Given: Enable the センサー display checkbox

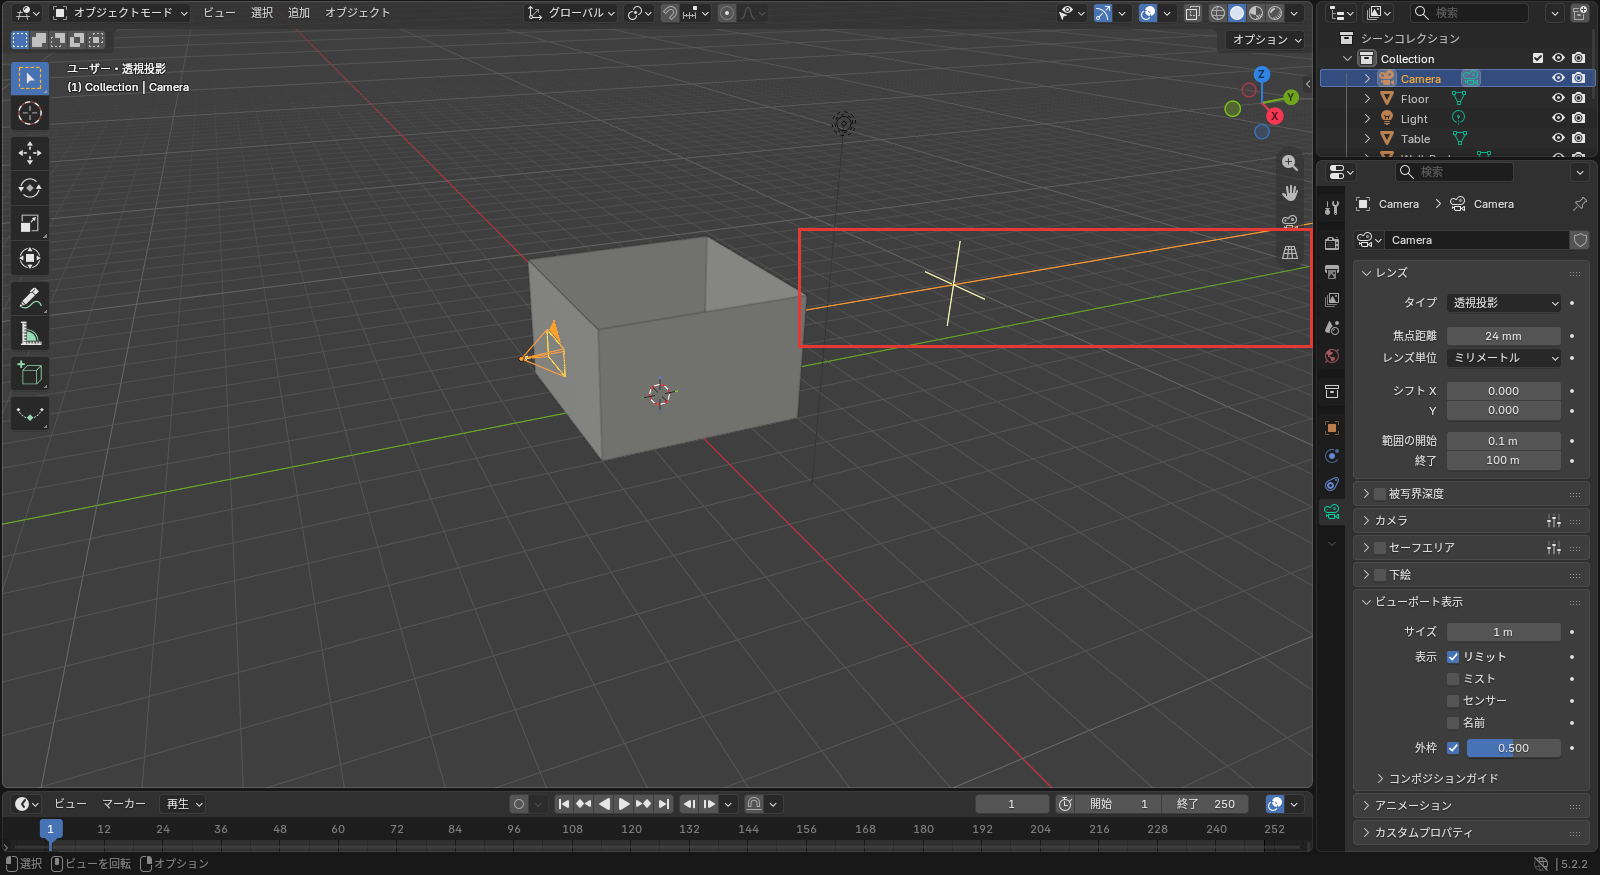Looking at the screenshot, I should tap(1453, 701).
